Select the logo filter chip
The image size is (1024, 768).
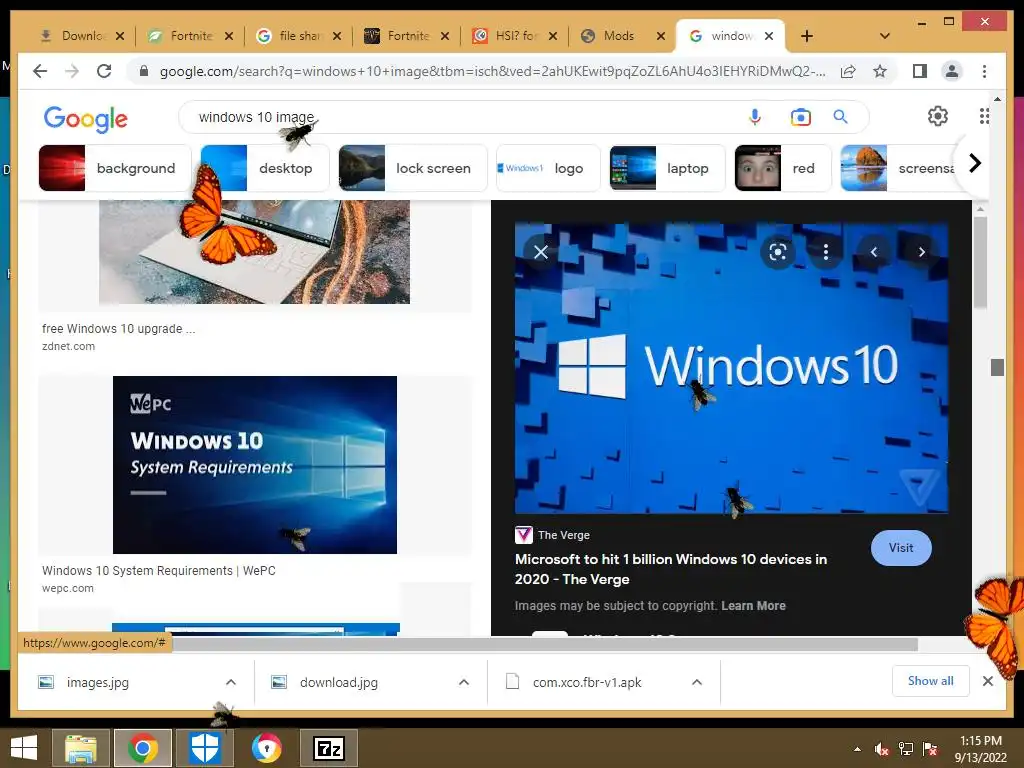point(548,168)
